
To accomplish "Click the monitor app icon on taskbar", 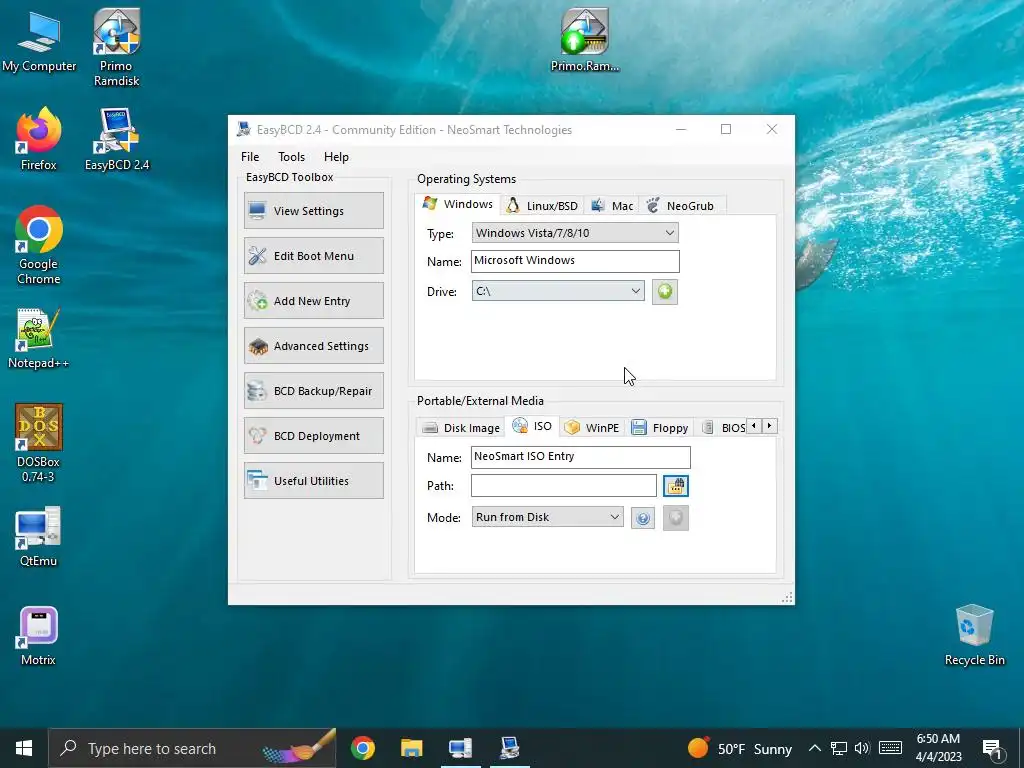I will tap(460, 748).
